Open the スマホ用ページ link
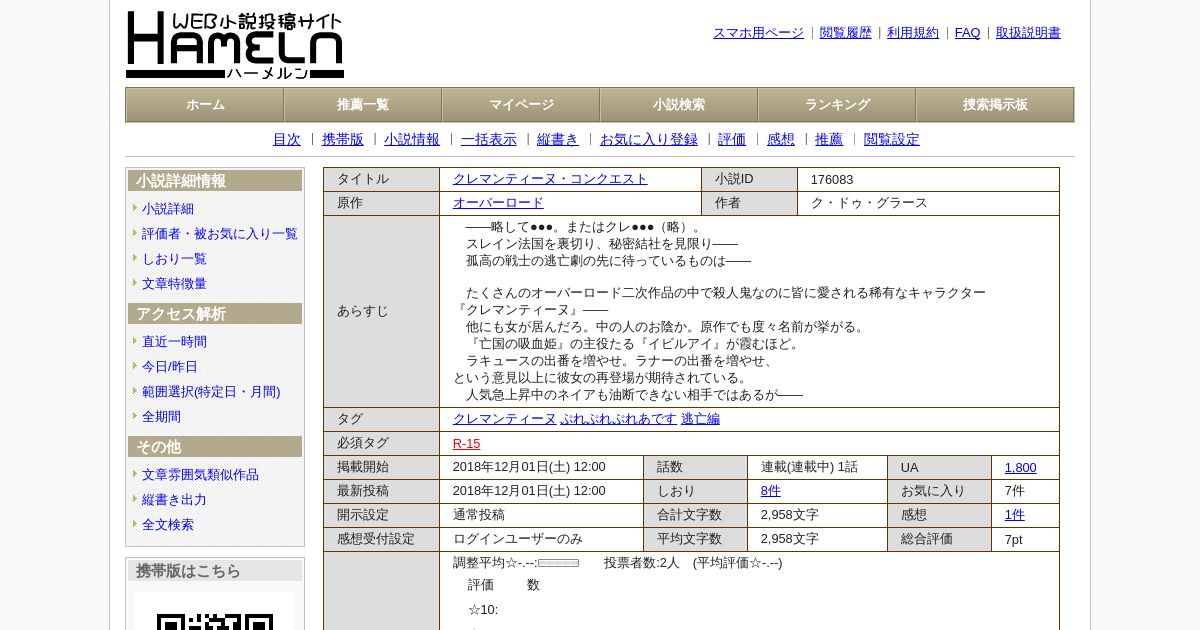 758,33
